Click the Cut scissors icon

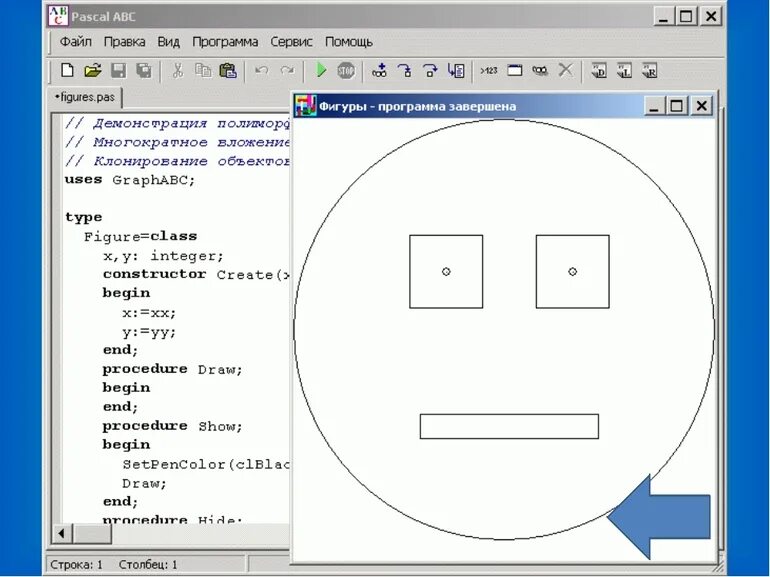point(178,71)
